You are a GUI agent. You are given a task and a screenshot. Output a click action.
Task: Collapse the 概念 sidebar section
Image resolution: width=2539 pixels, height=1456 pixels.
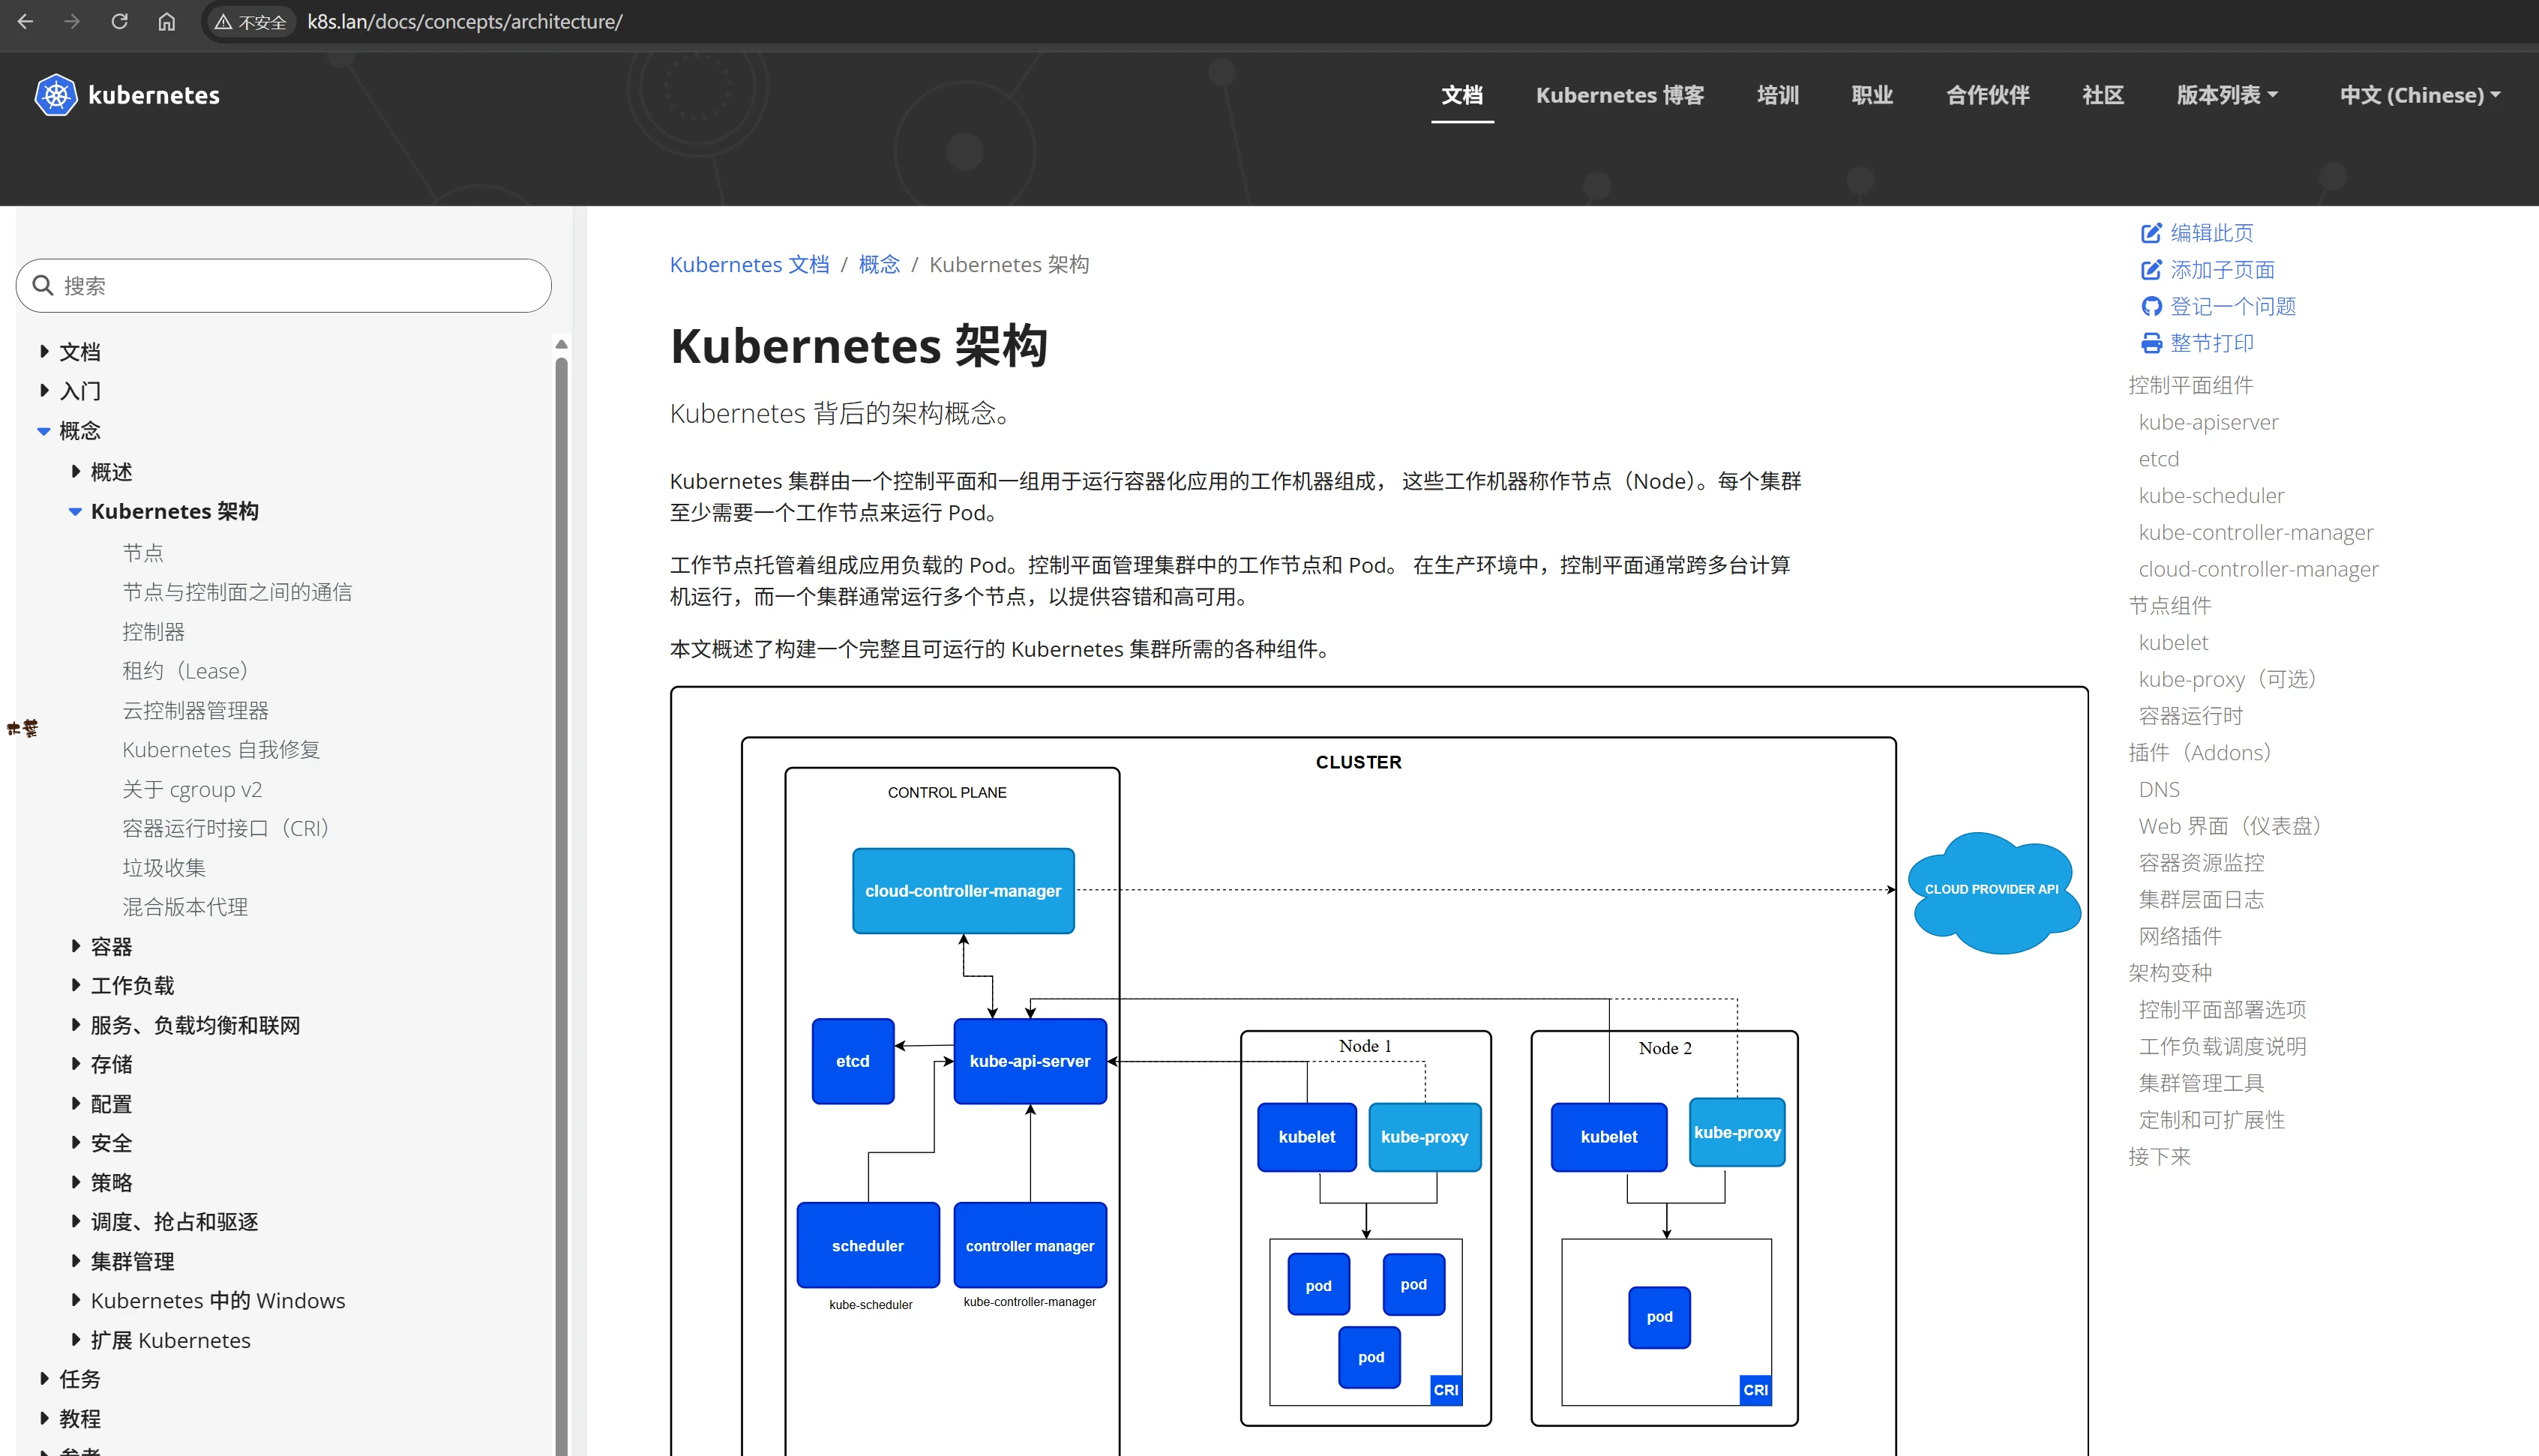pos(44,431)
